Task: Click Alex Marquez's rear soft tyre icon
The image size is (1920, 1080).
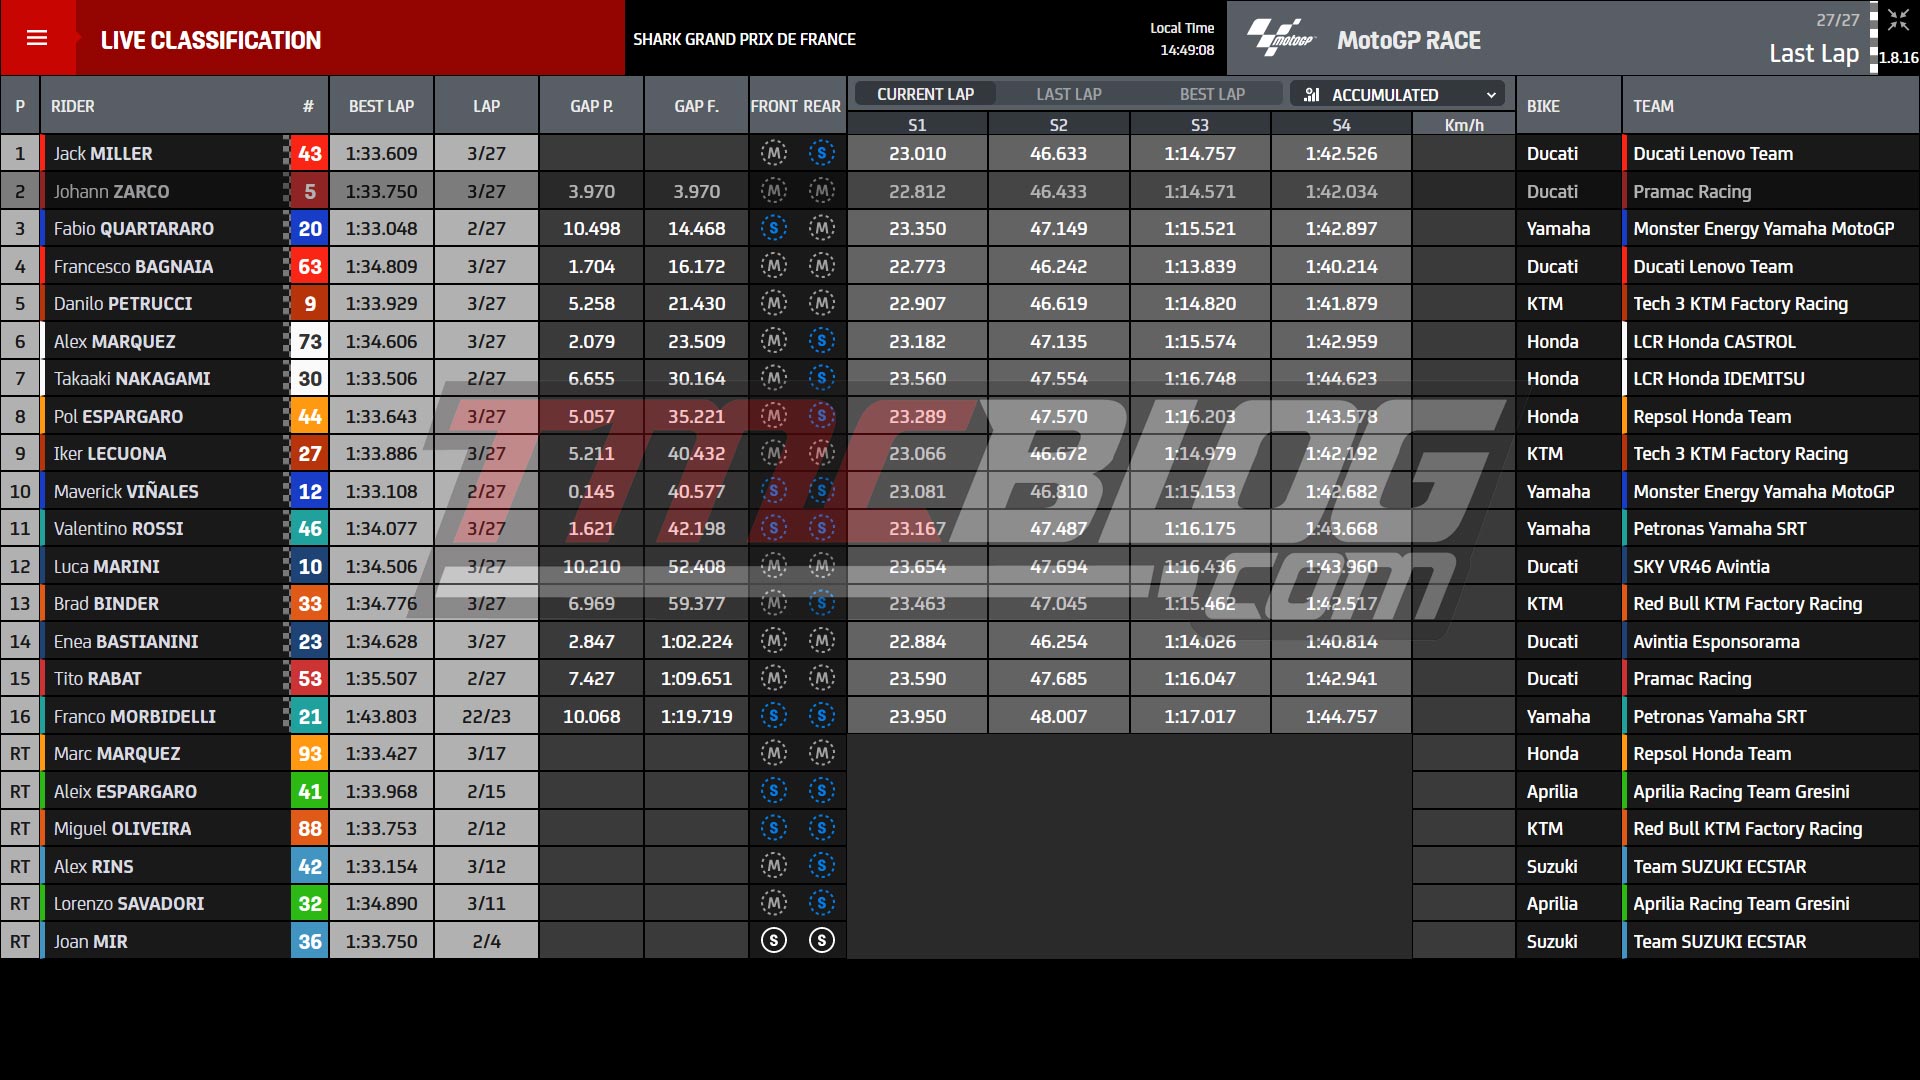Action: (822, 341)
